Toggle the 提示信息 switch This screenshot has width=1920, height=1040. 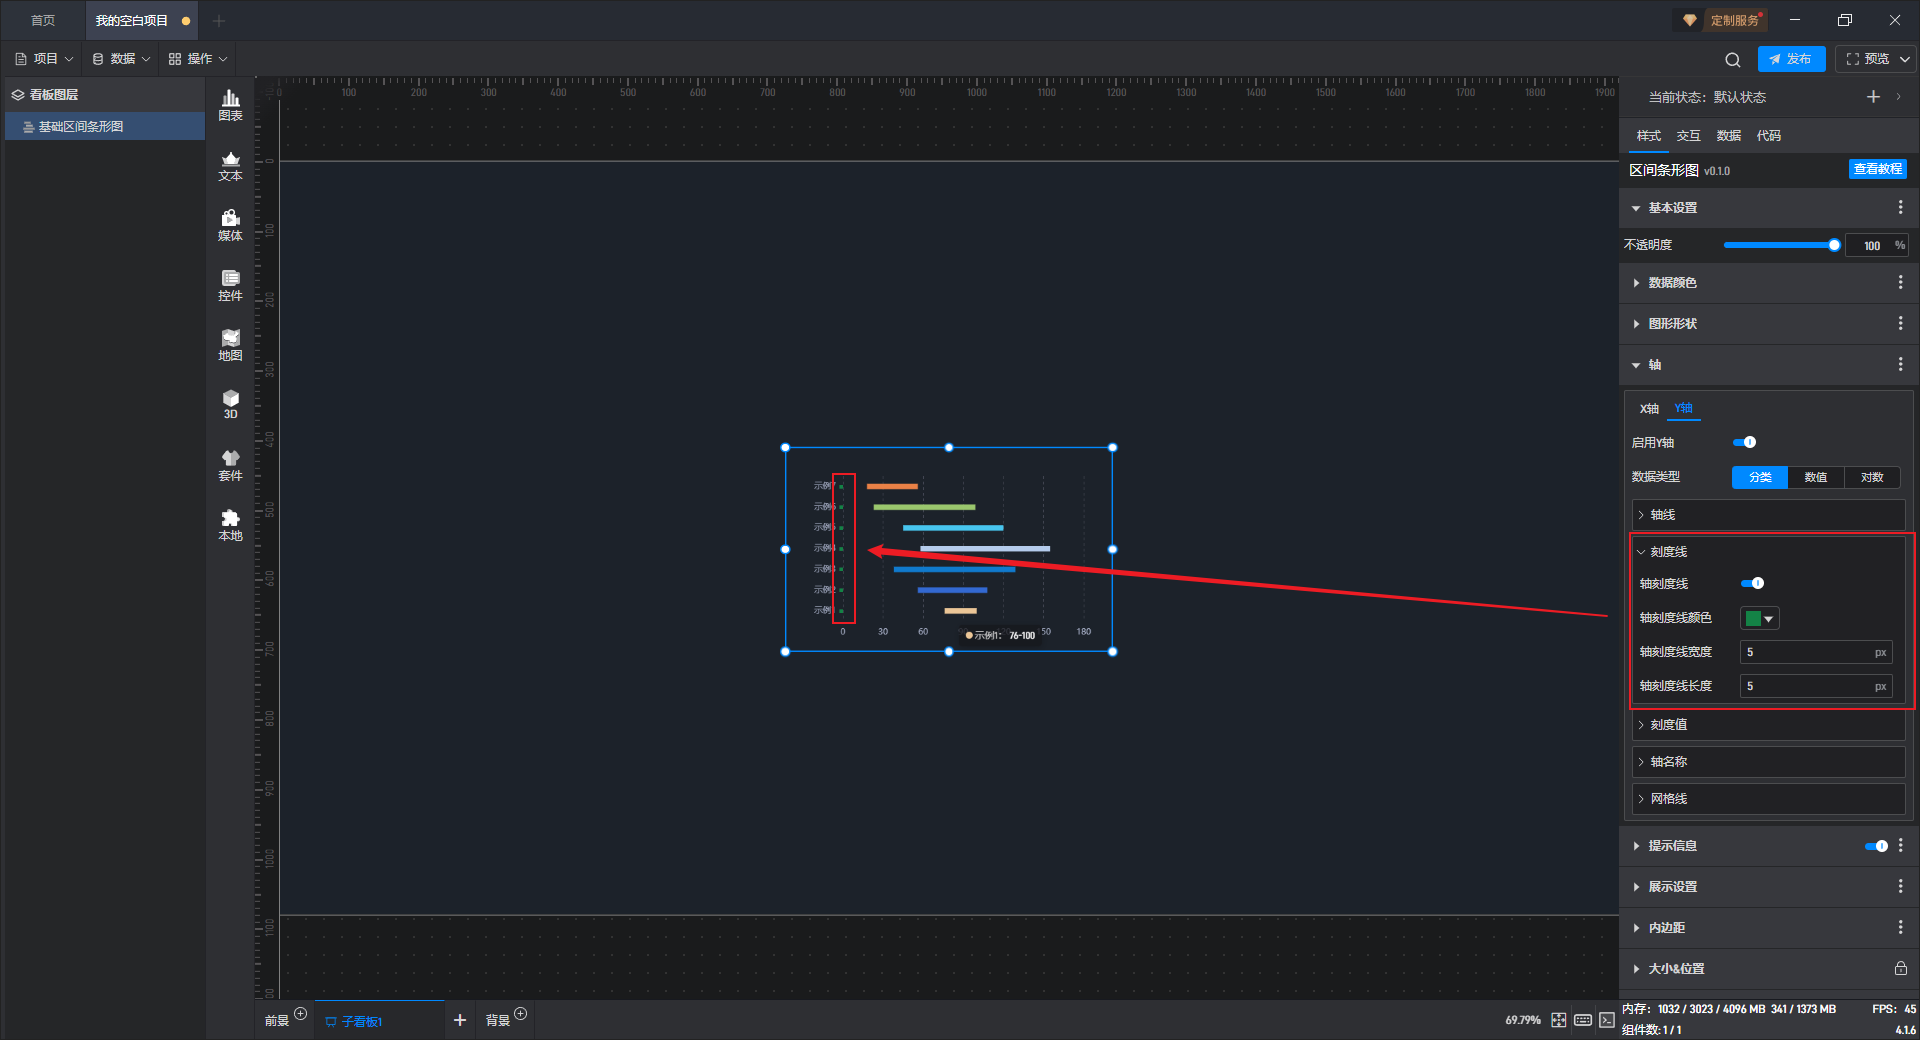pyautogui.click(x=1876, y=846)
